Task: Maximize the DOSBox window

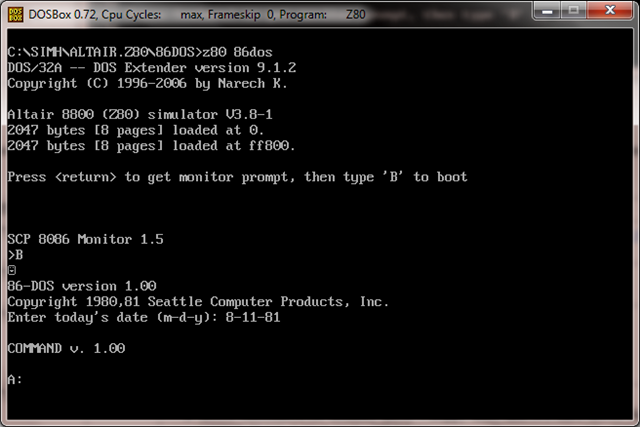Action: pyautogui.click(x=573, y=10)
